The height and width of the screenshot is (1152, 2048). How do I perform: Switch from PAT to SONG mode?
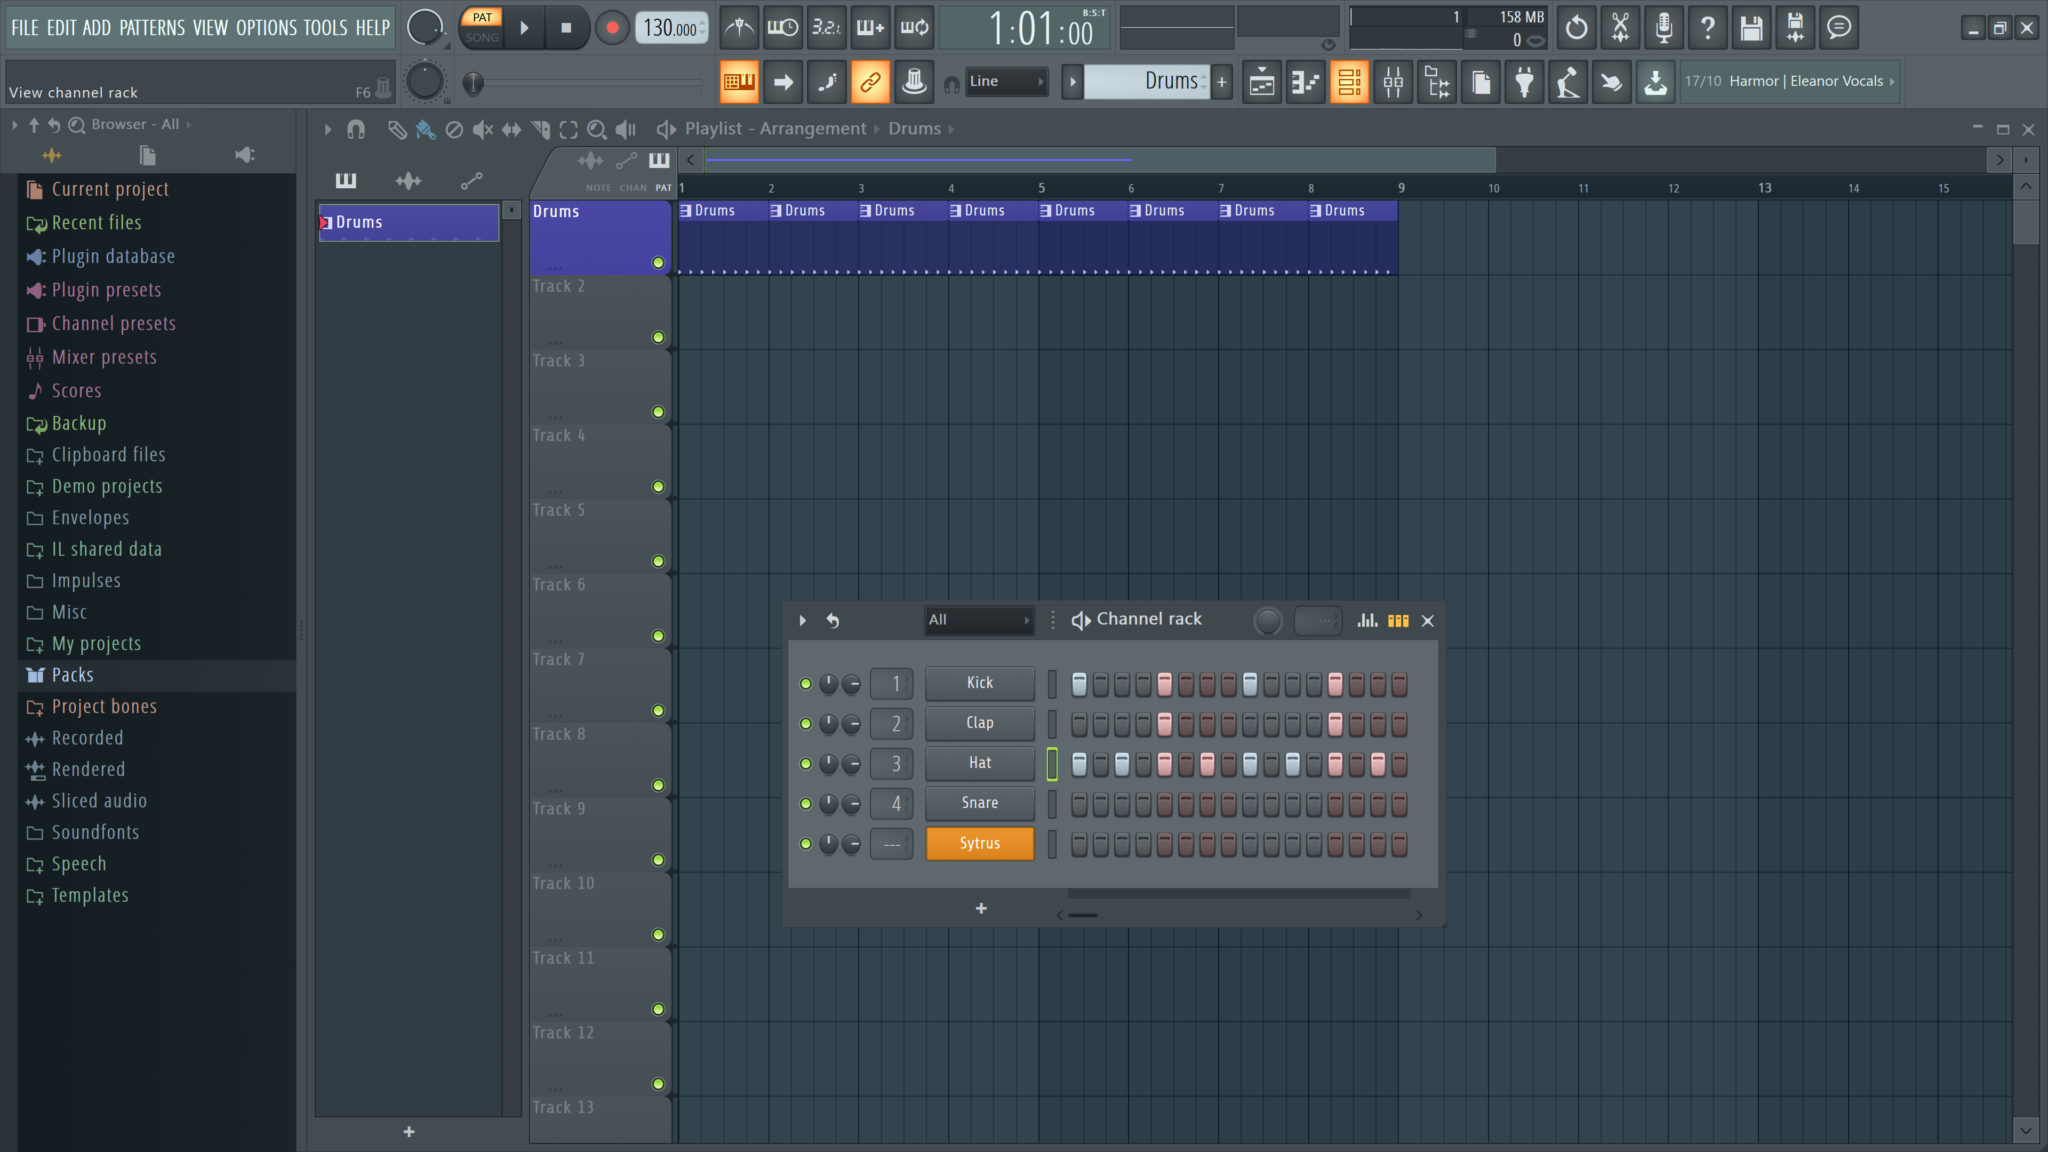[x=481, y=36]
